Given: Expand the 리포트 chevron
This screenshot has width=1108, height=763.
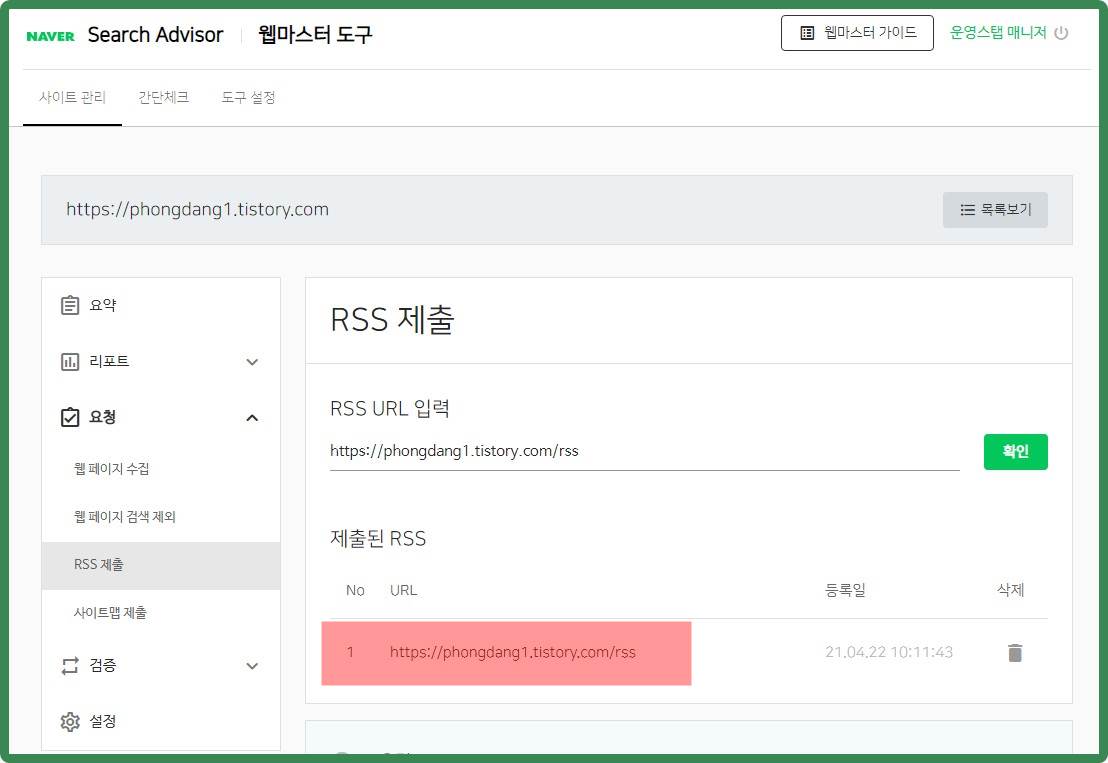Looking at the screenshot, I should 252,362.
